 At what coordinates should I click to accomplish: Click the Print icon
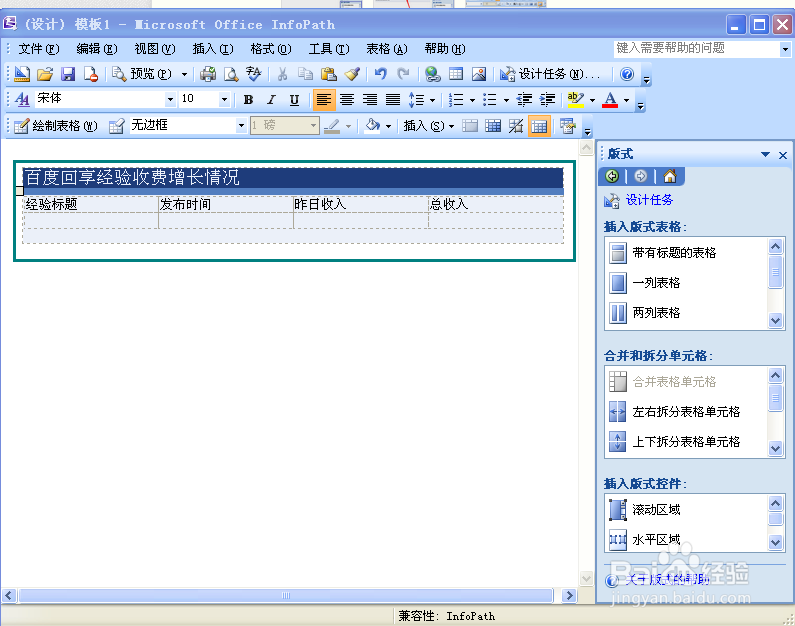tap(208, 75)
